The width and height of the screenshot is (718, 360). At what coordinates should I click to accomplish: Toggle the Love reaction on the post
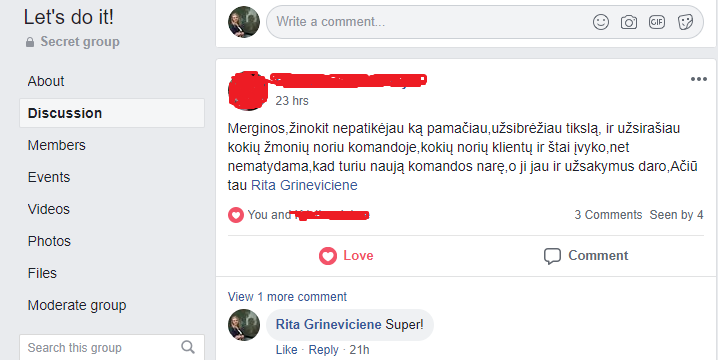click(x=346, y=256)
